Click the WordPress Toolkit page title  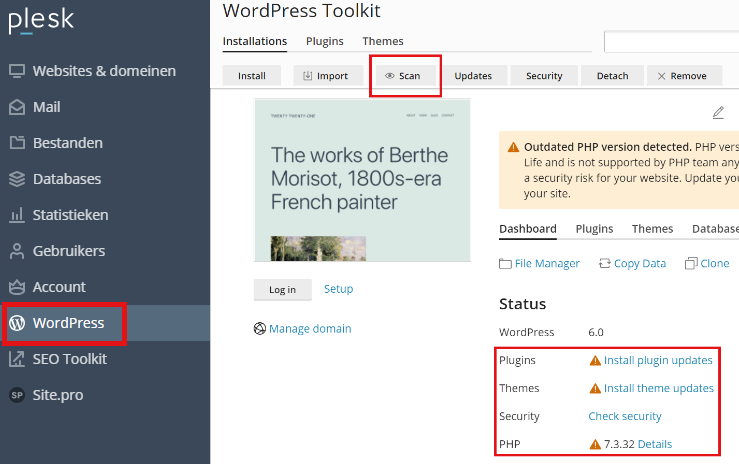[x=302, y=11]
